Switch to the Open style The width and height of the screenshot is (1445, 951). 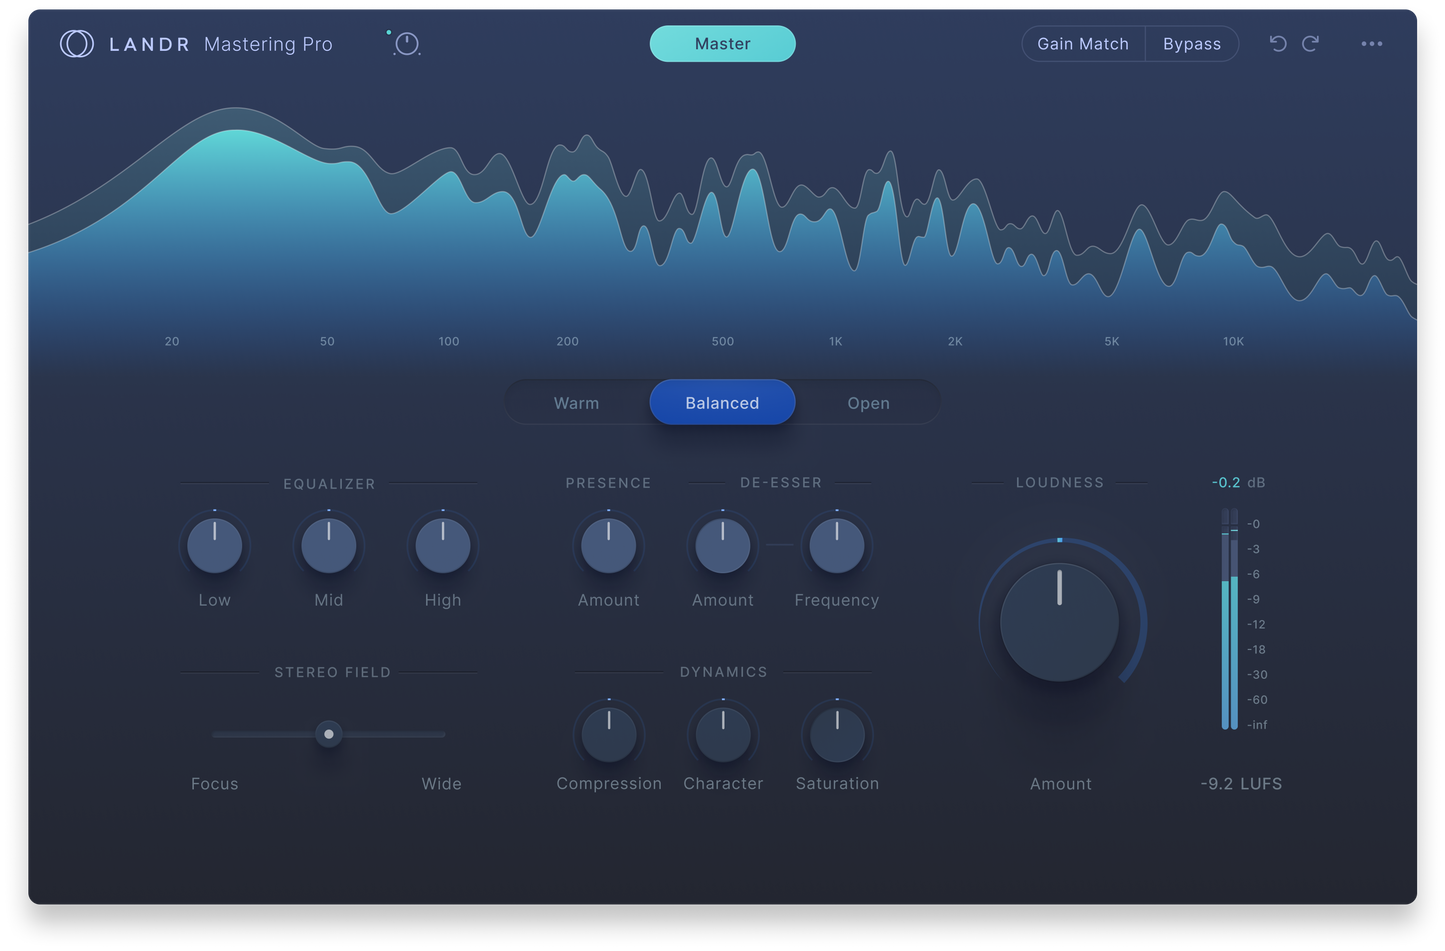868,403
